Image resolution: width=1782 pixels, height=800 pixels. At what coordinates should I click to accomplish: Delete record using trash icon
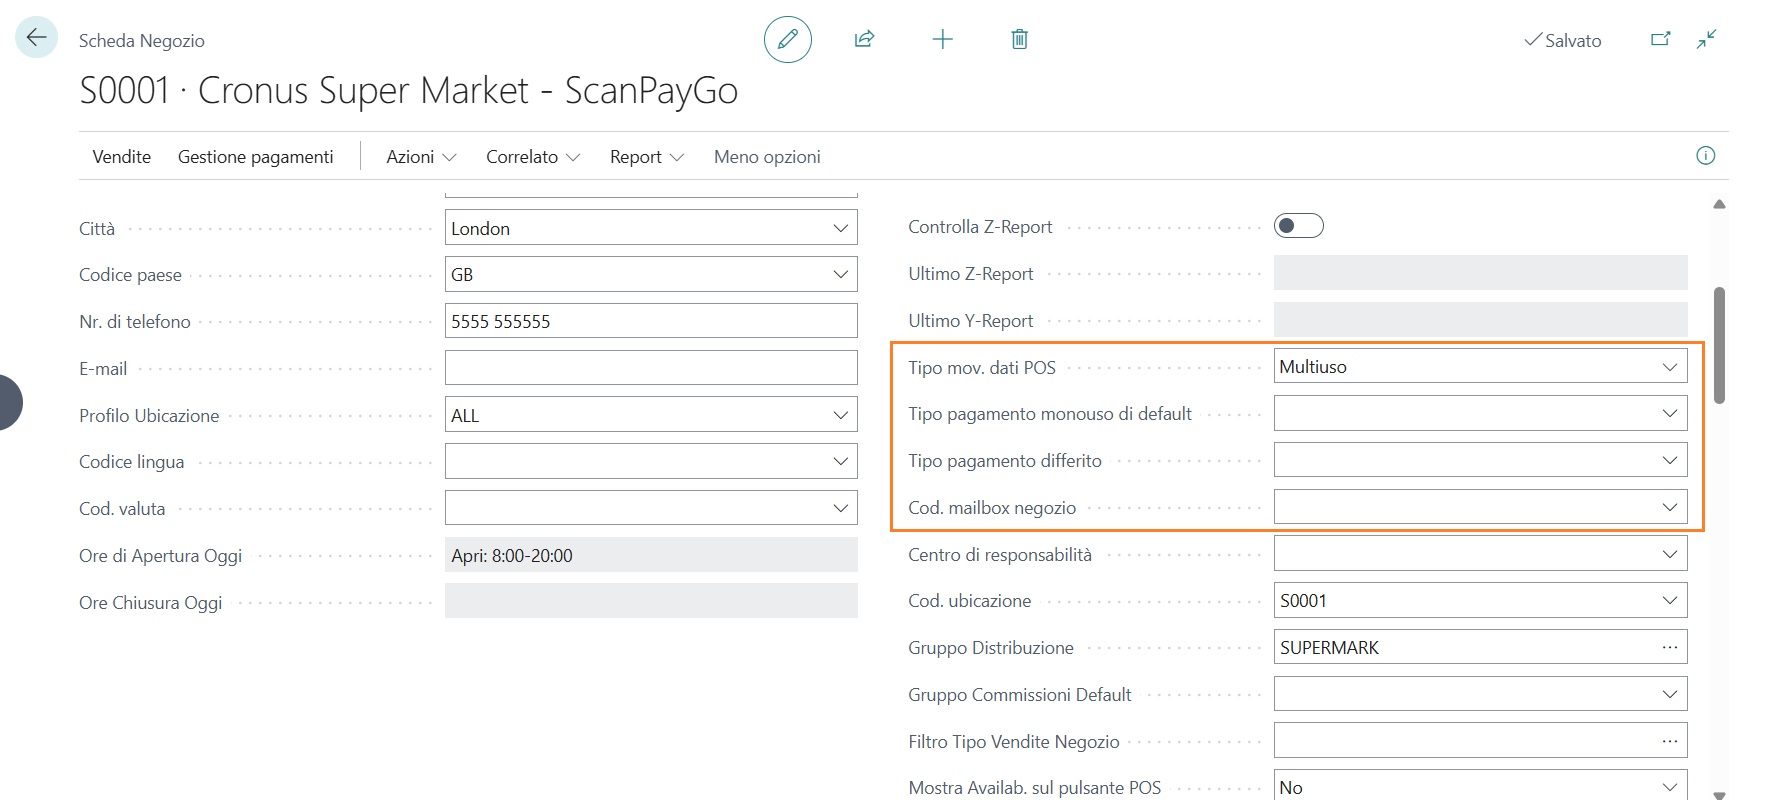click(x=1019, y=40)
